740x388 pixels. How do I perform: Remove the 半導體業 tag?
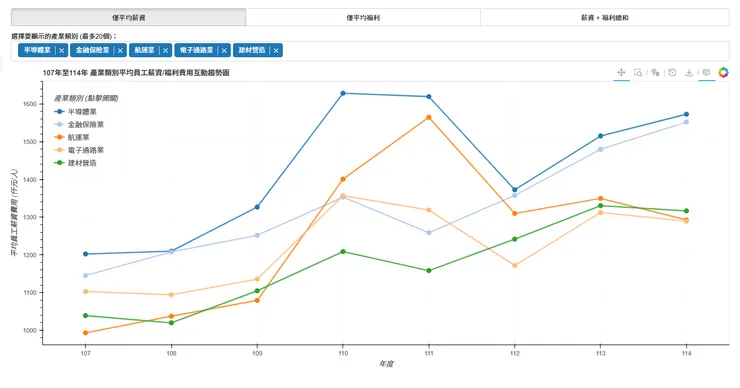point(61,51)
